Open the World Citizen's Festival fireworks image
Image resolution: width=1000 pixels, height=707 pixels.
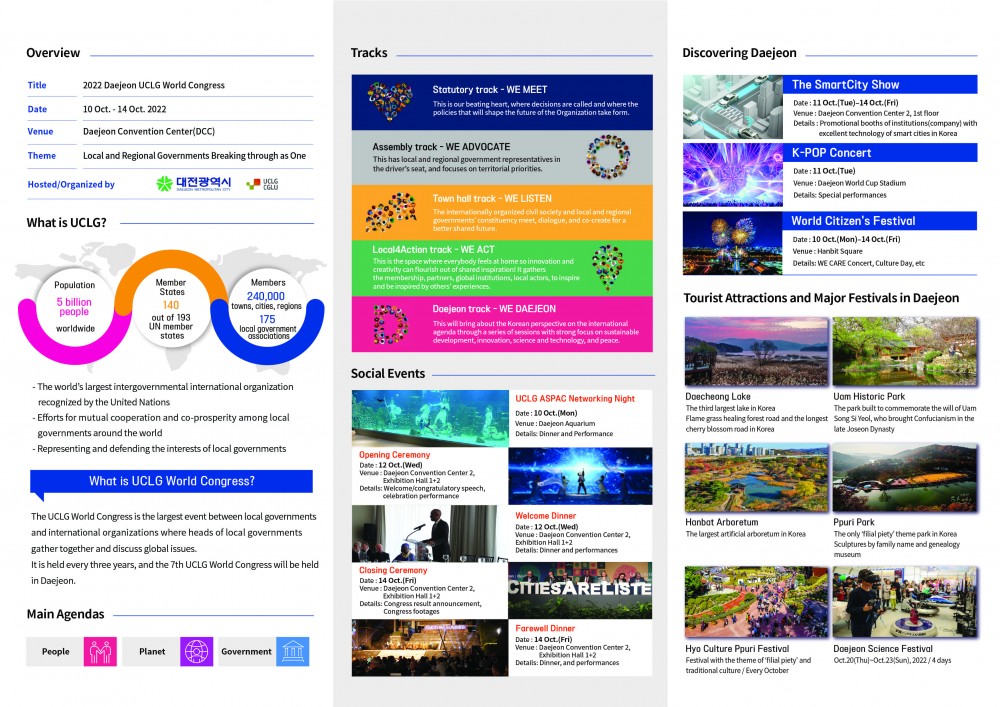tap(733, 243)
